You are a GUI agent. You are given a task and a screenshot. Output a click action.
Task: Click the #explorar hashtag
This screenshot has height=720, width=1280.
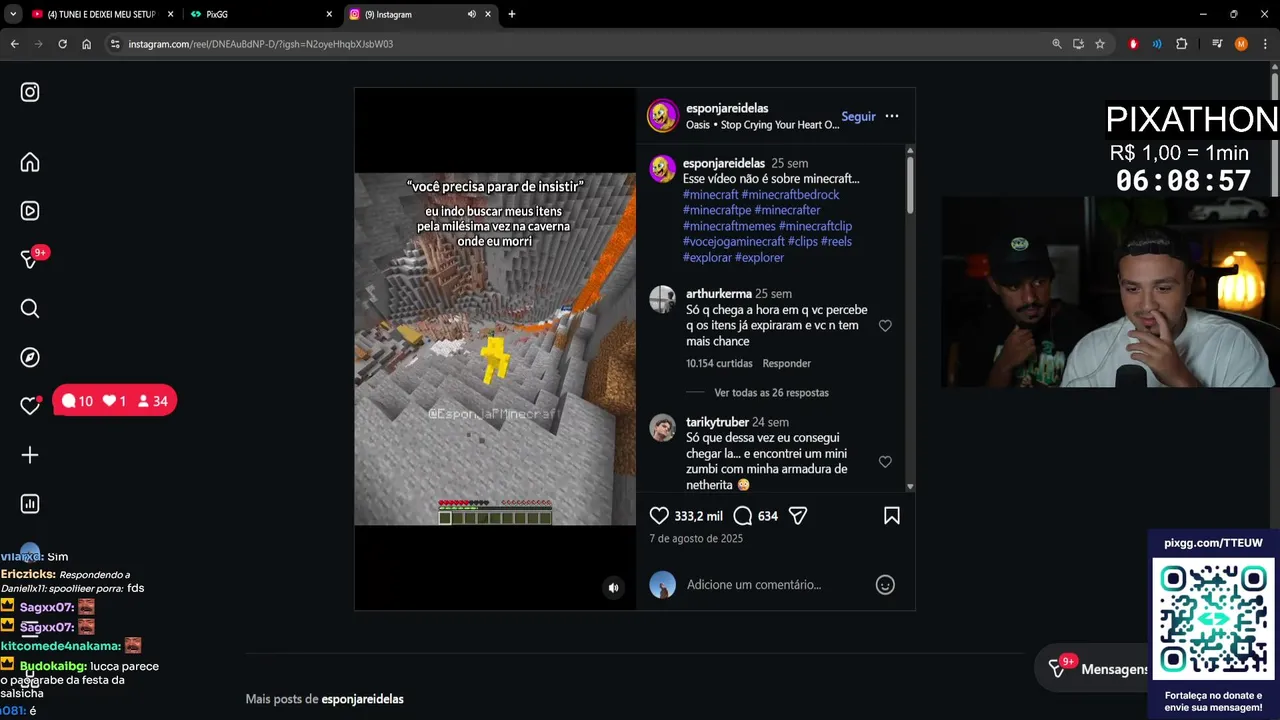(x=707, y=258)
